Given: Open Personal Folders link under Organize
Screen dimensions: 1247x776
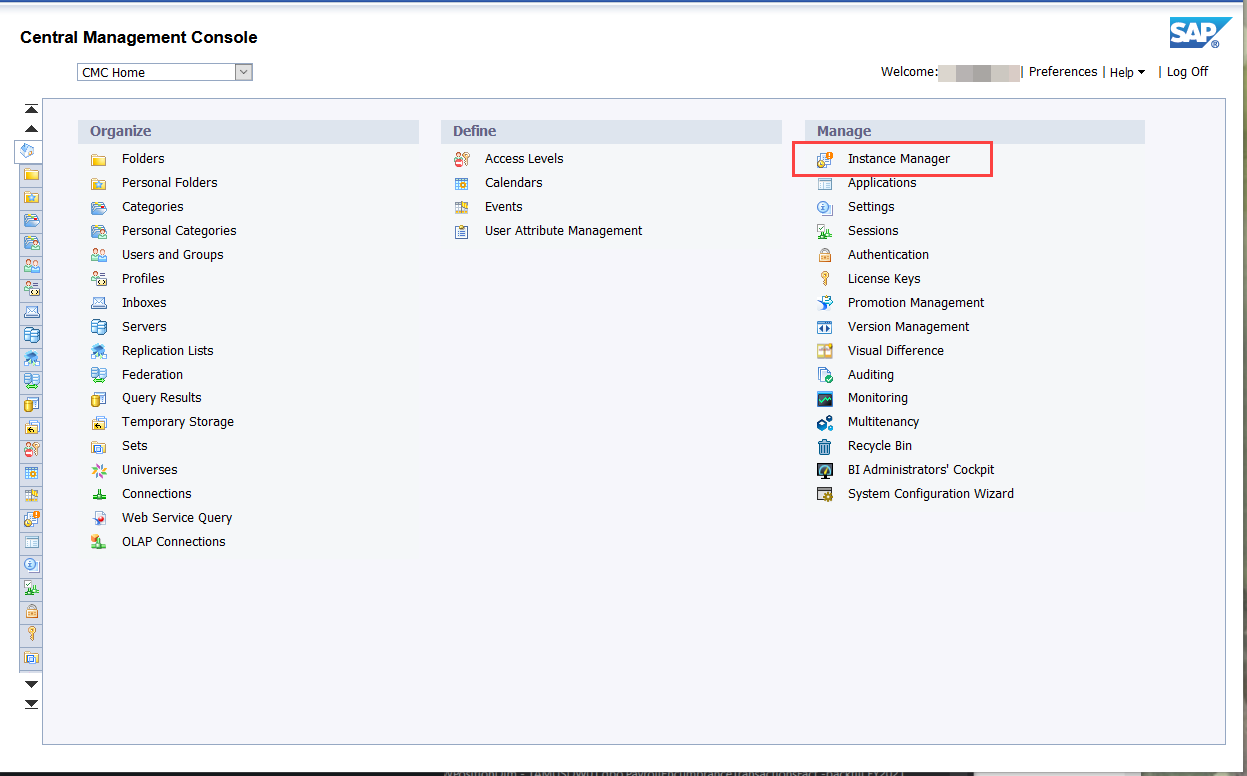Looking at the screenshot, I should (169, 183).
